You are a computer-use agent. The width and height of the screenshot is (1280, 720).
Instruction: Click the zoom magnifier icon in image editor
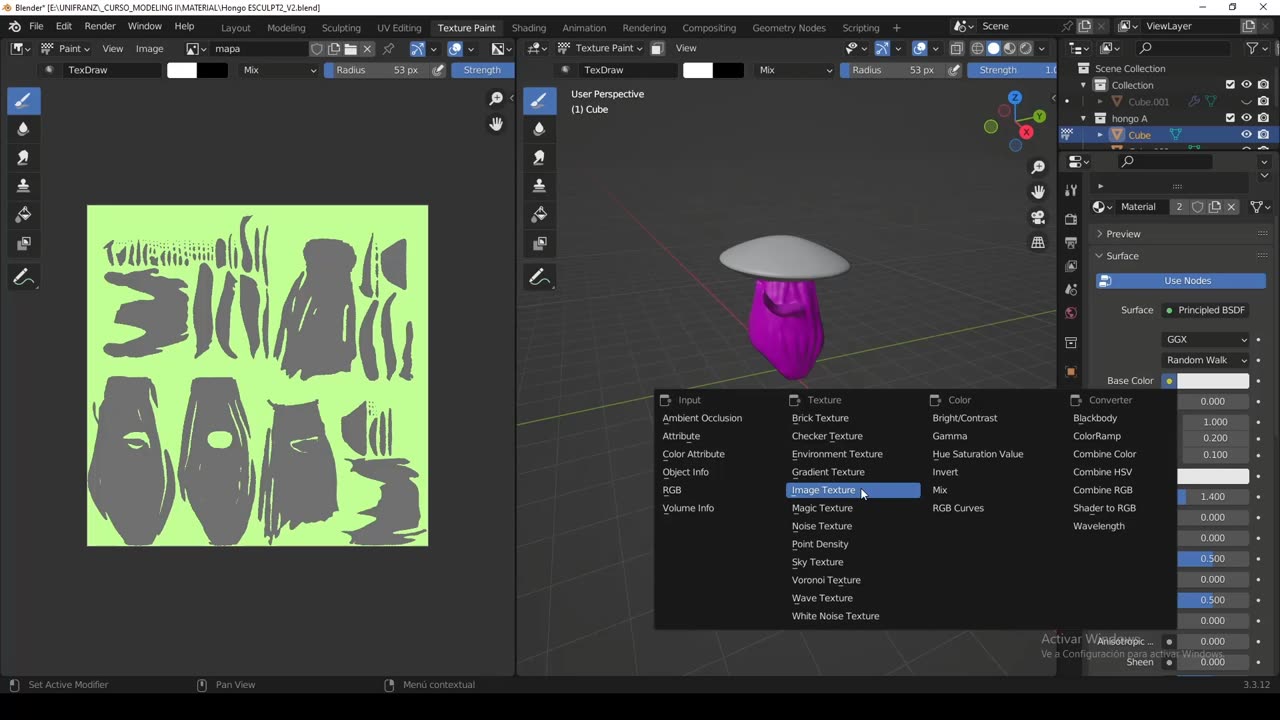coord(496,98)
